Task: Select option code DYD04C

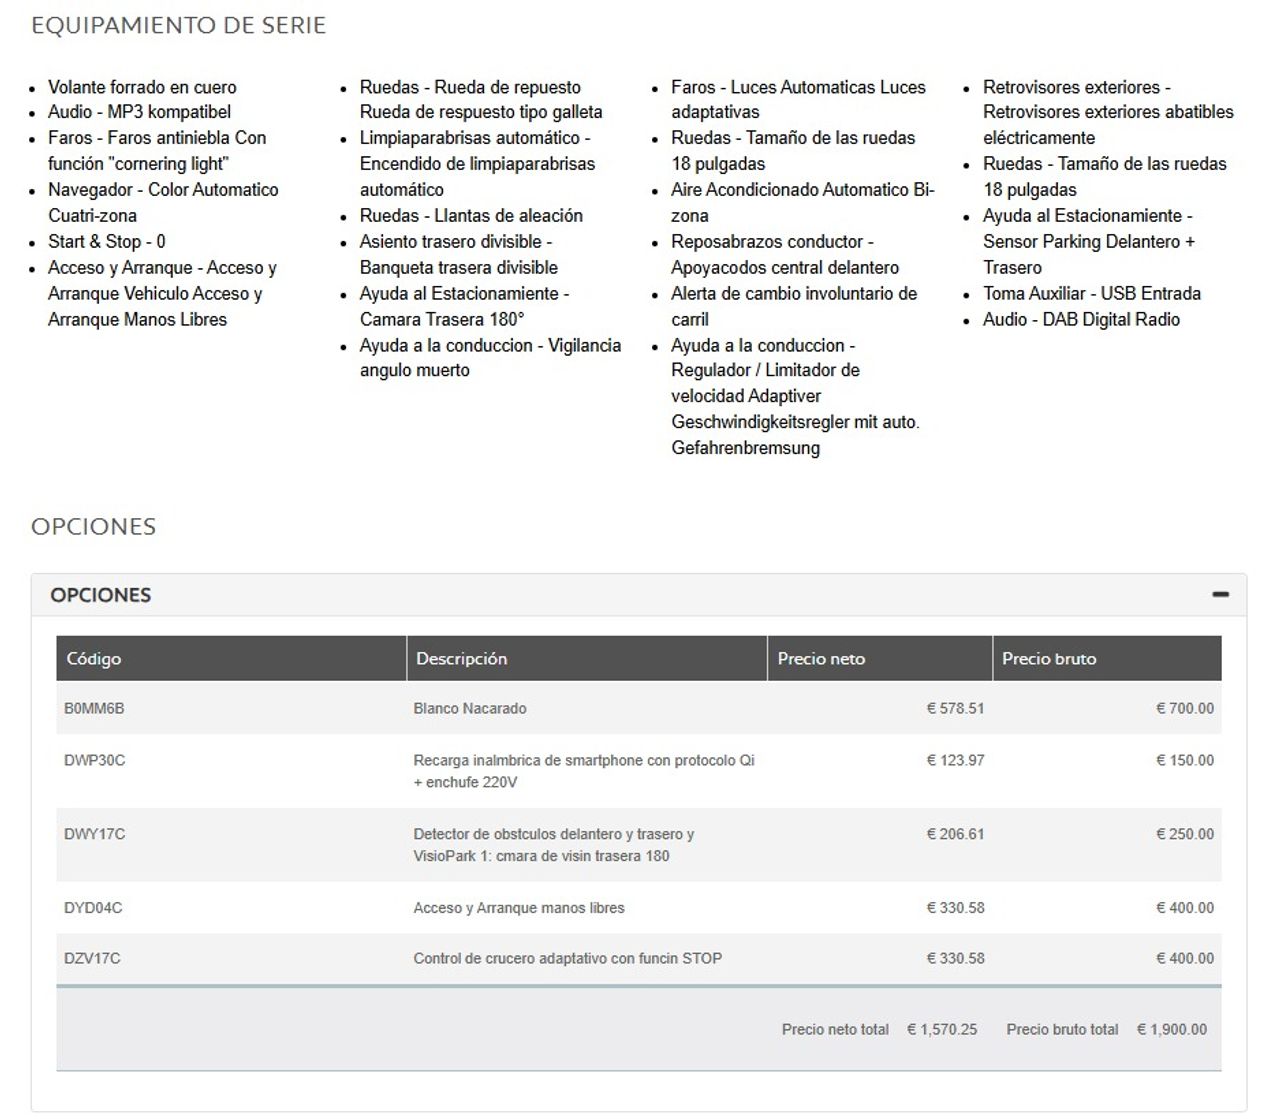Action: [93, 908]
